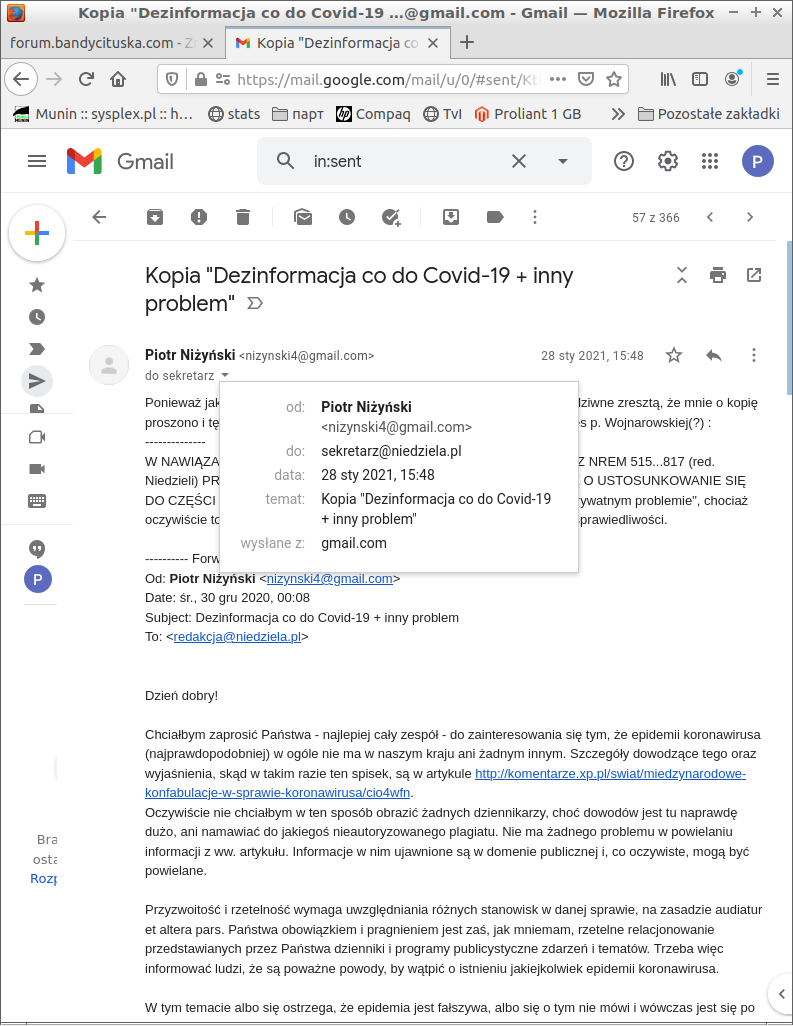Open the Starred folder in the sidebar
Image resolution: width=793 pixels, height=1026 pixels.
pos(37,285)
